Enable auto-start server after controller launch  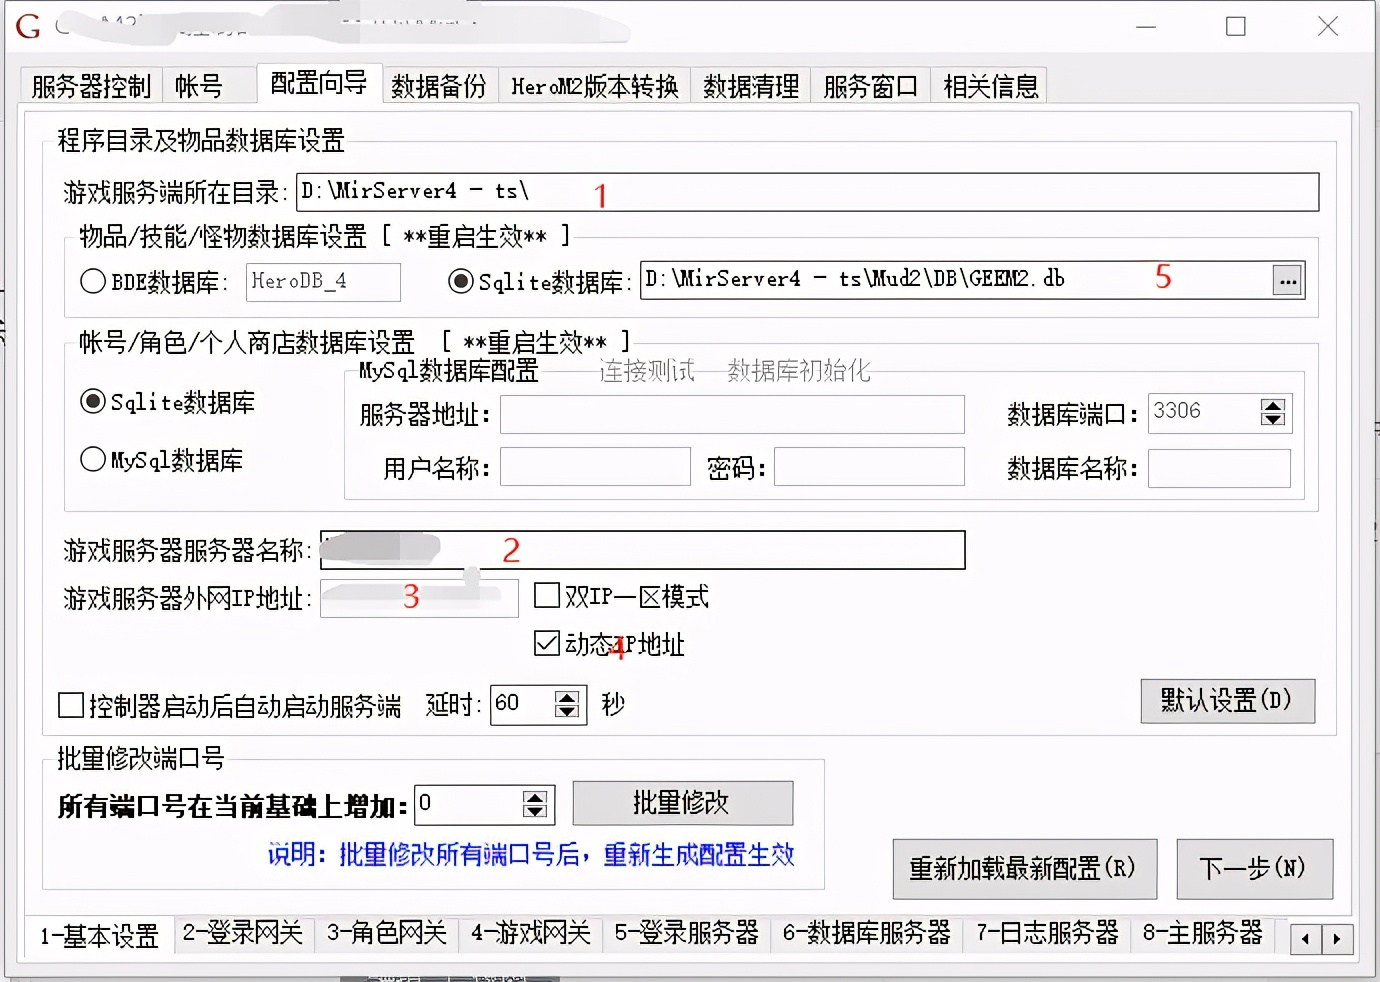click(x=69, y=705)
